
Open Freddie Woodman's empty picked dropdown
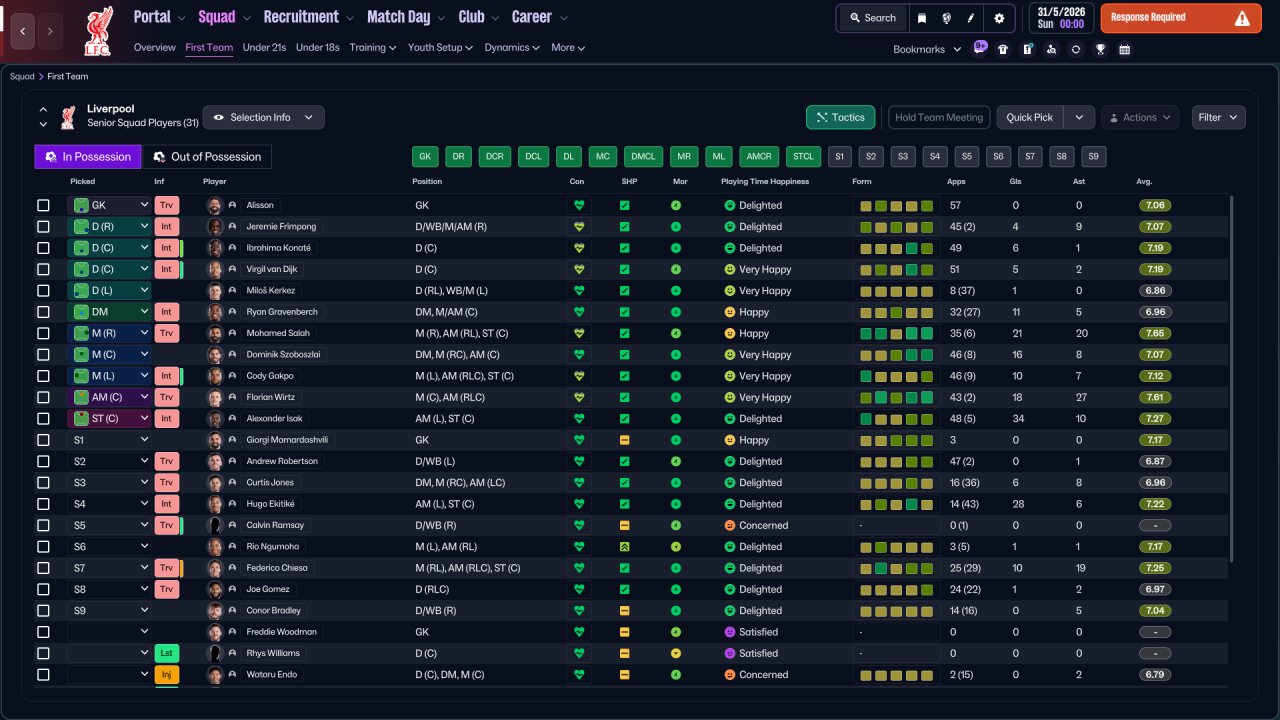coord(109,632)
